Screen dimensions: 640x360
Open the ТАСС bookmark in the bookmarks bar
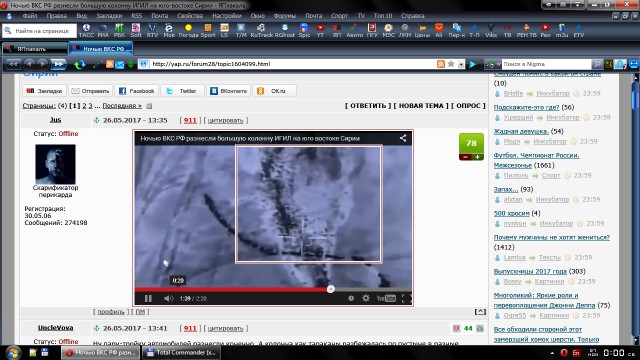pos(86,31)
